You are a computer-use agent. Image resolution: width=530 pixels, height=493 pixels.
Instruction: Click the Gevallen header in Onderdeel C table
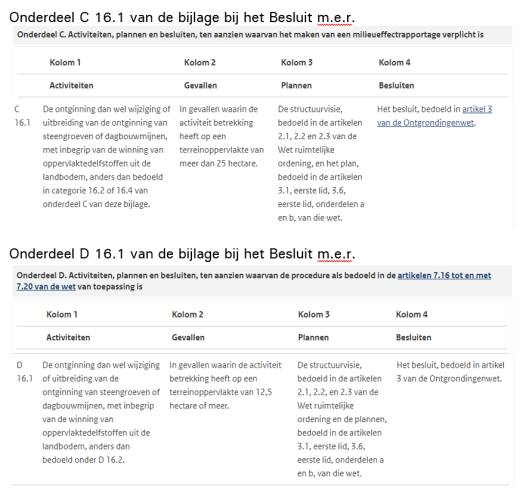pyautogui.click(x=200, y=85)
